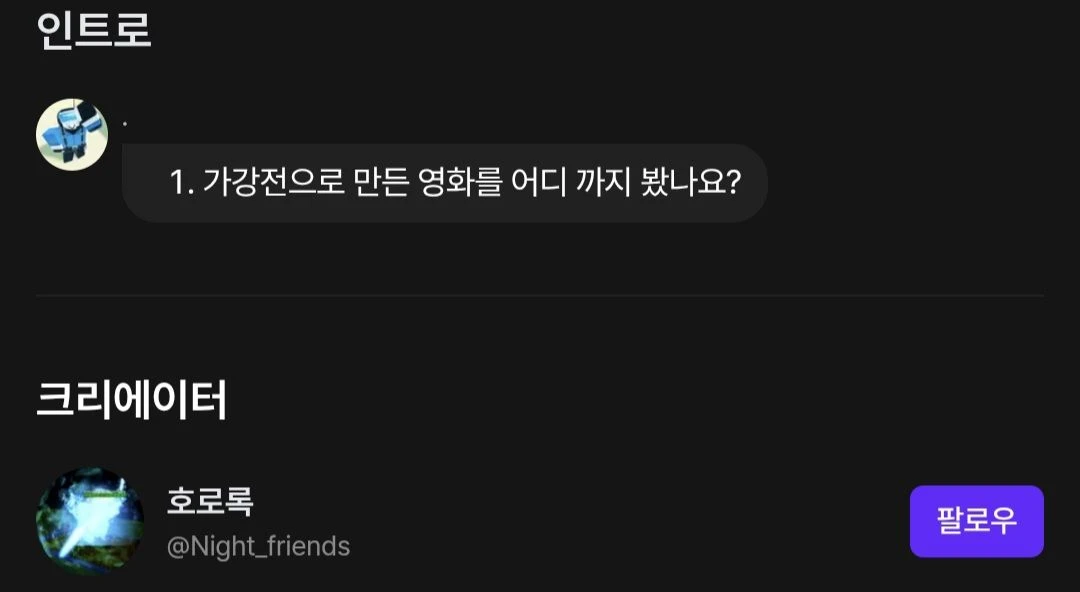
Task: Tap the text "가강전으로 만든 영화를" in bubble
Action: click(x=352, y=183)
